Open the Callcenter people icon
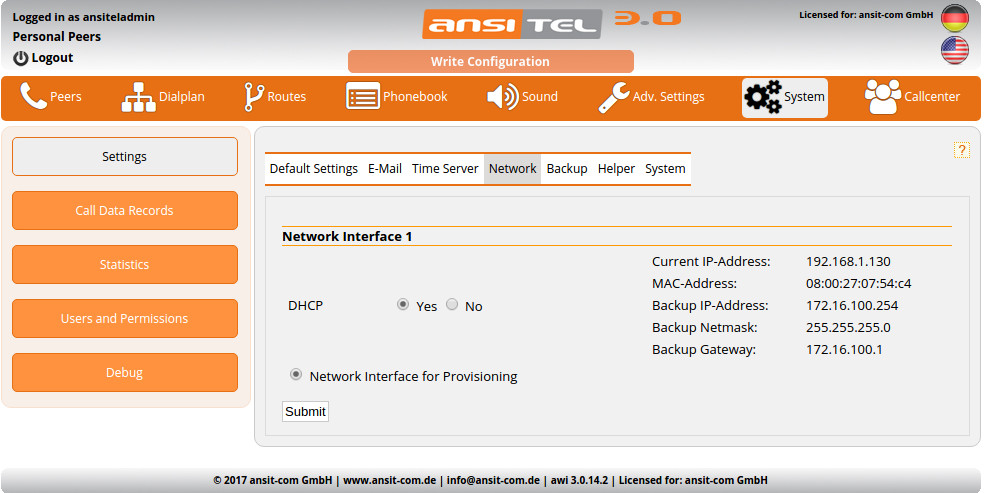Screen dimensions: 985x493 tap(882, 97)
